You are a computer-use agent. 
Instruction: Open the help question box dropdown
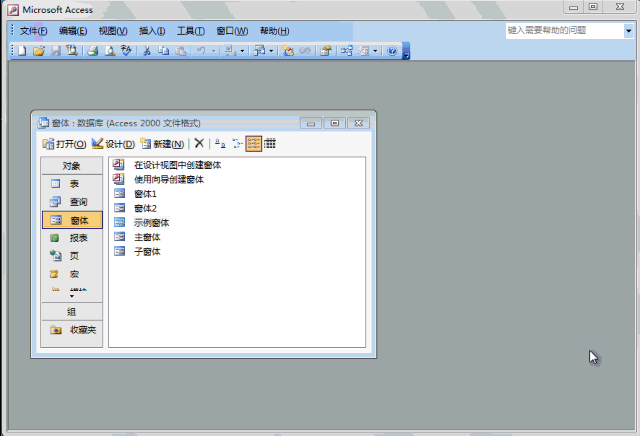pos(628,31)
